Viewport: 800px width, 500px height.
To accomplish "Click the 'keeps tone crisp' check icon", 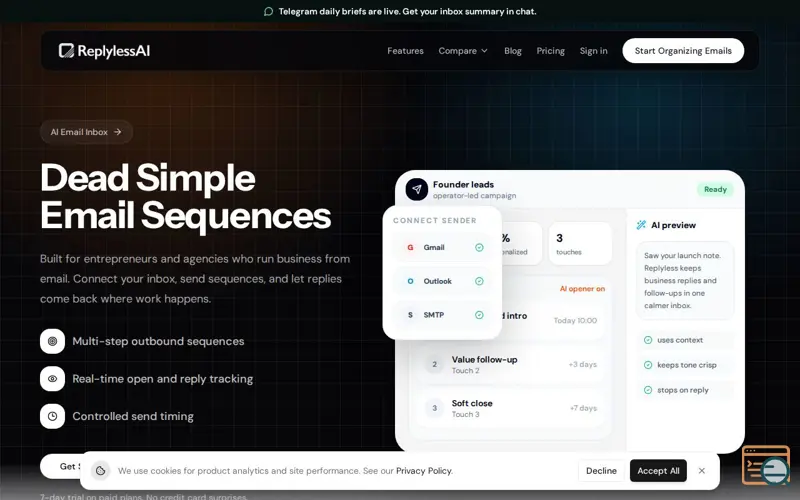I will [x=648, y=365].
